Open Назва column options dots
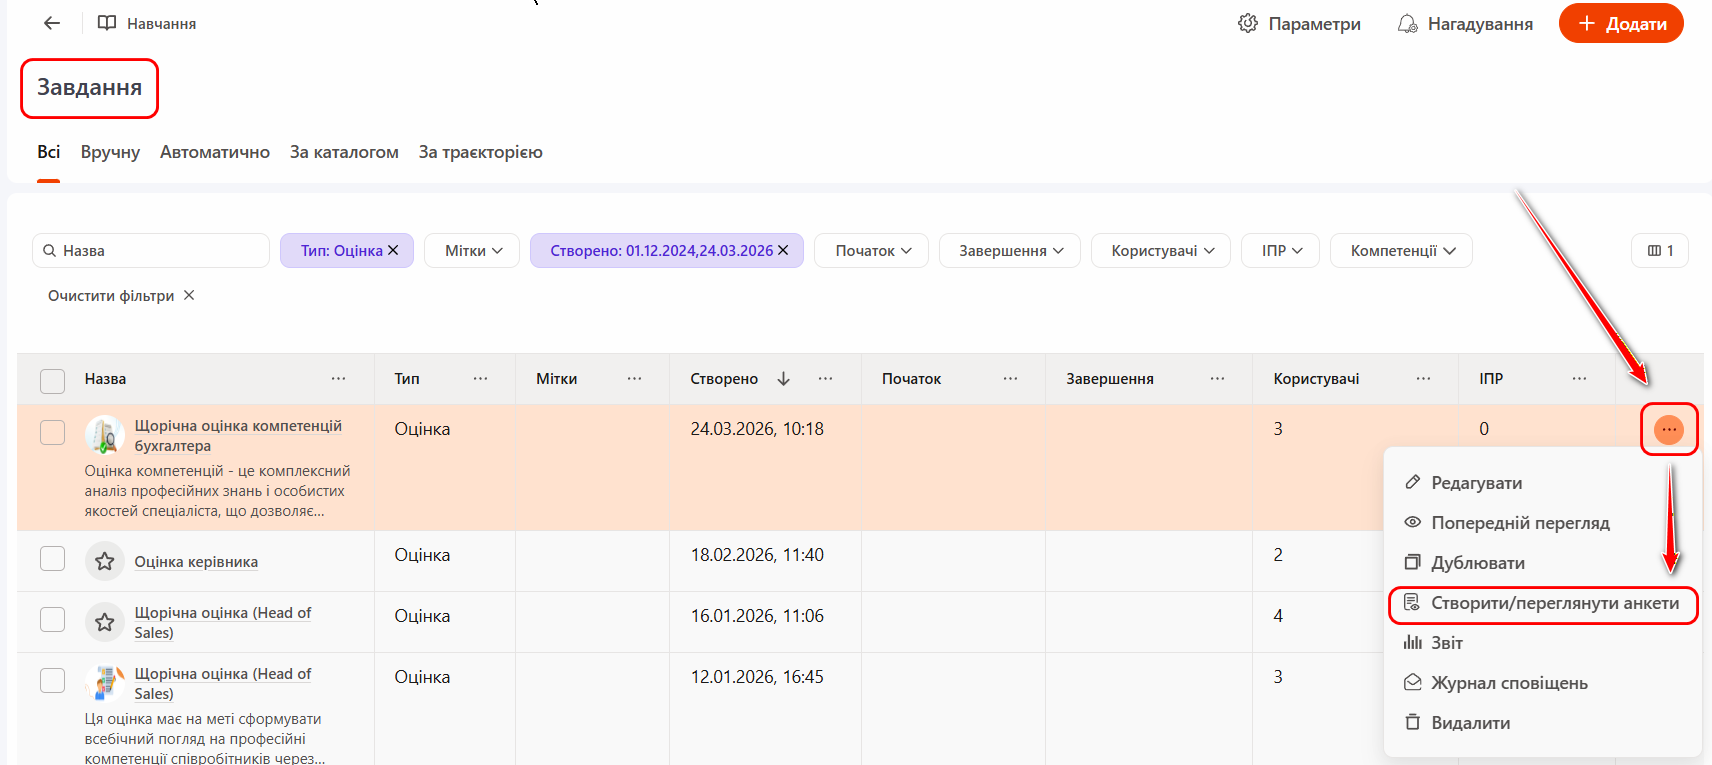This screenshot has height=765, width=1712. tap(338, 379)
